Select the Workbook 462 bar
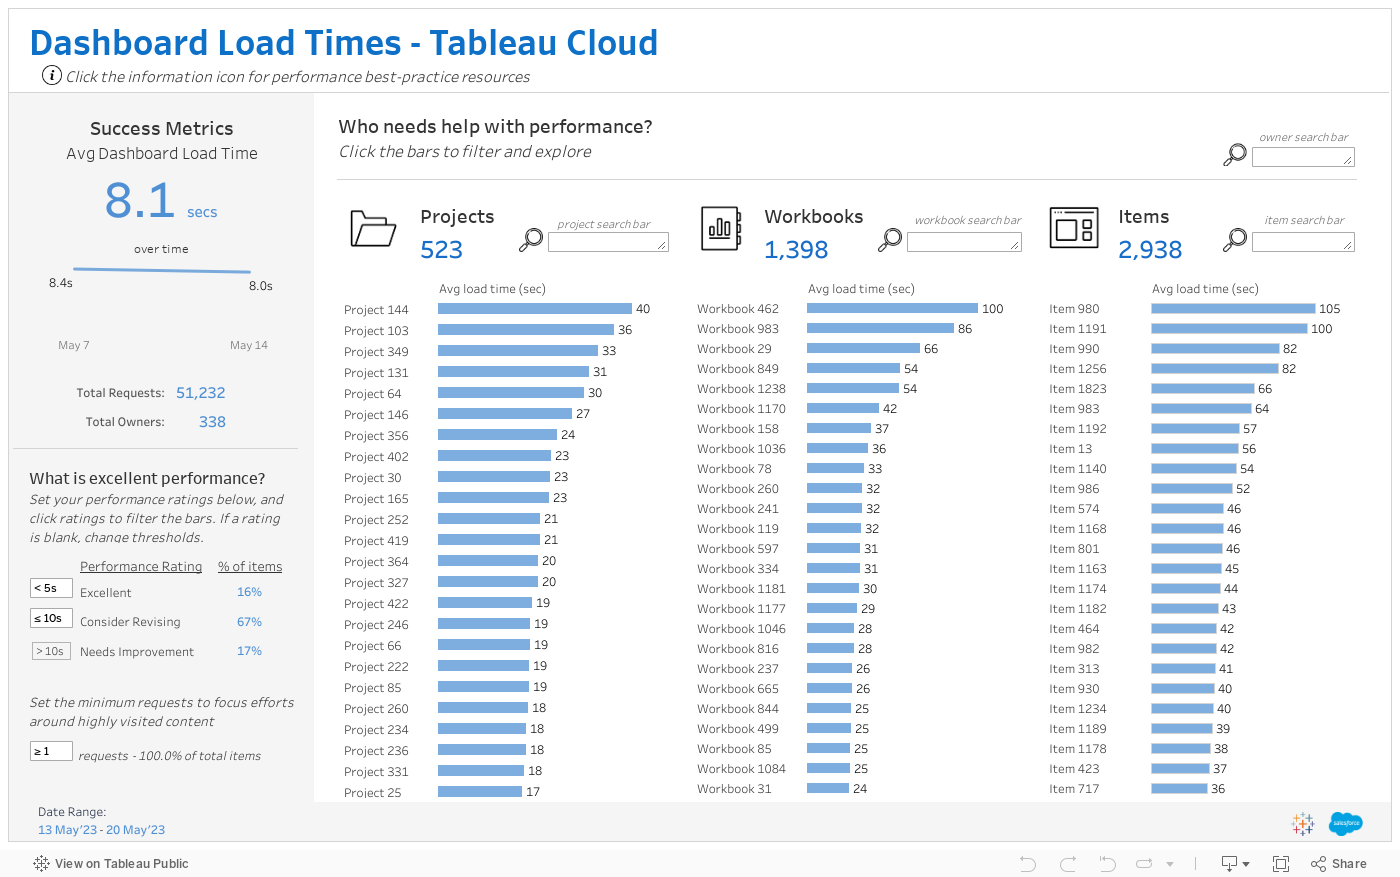Image resolution: width=1400 pixels, height=877 pixels. coord(892,308)
